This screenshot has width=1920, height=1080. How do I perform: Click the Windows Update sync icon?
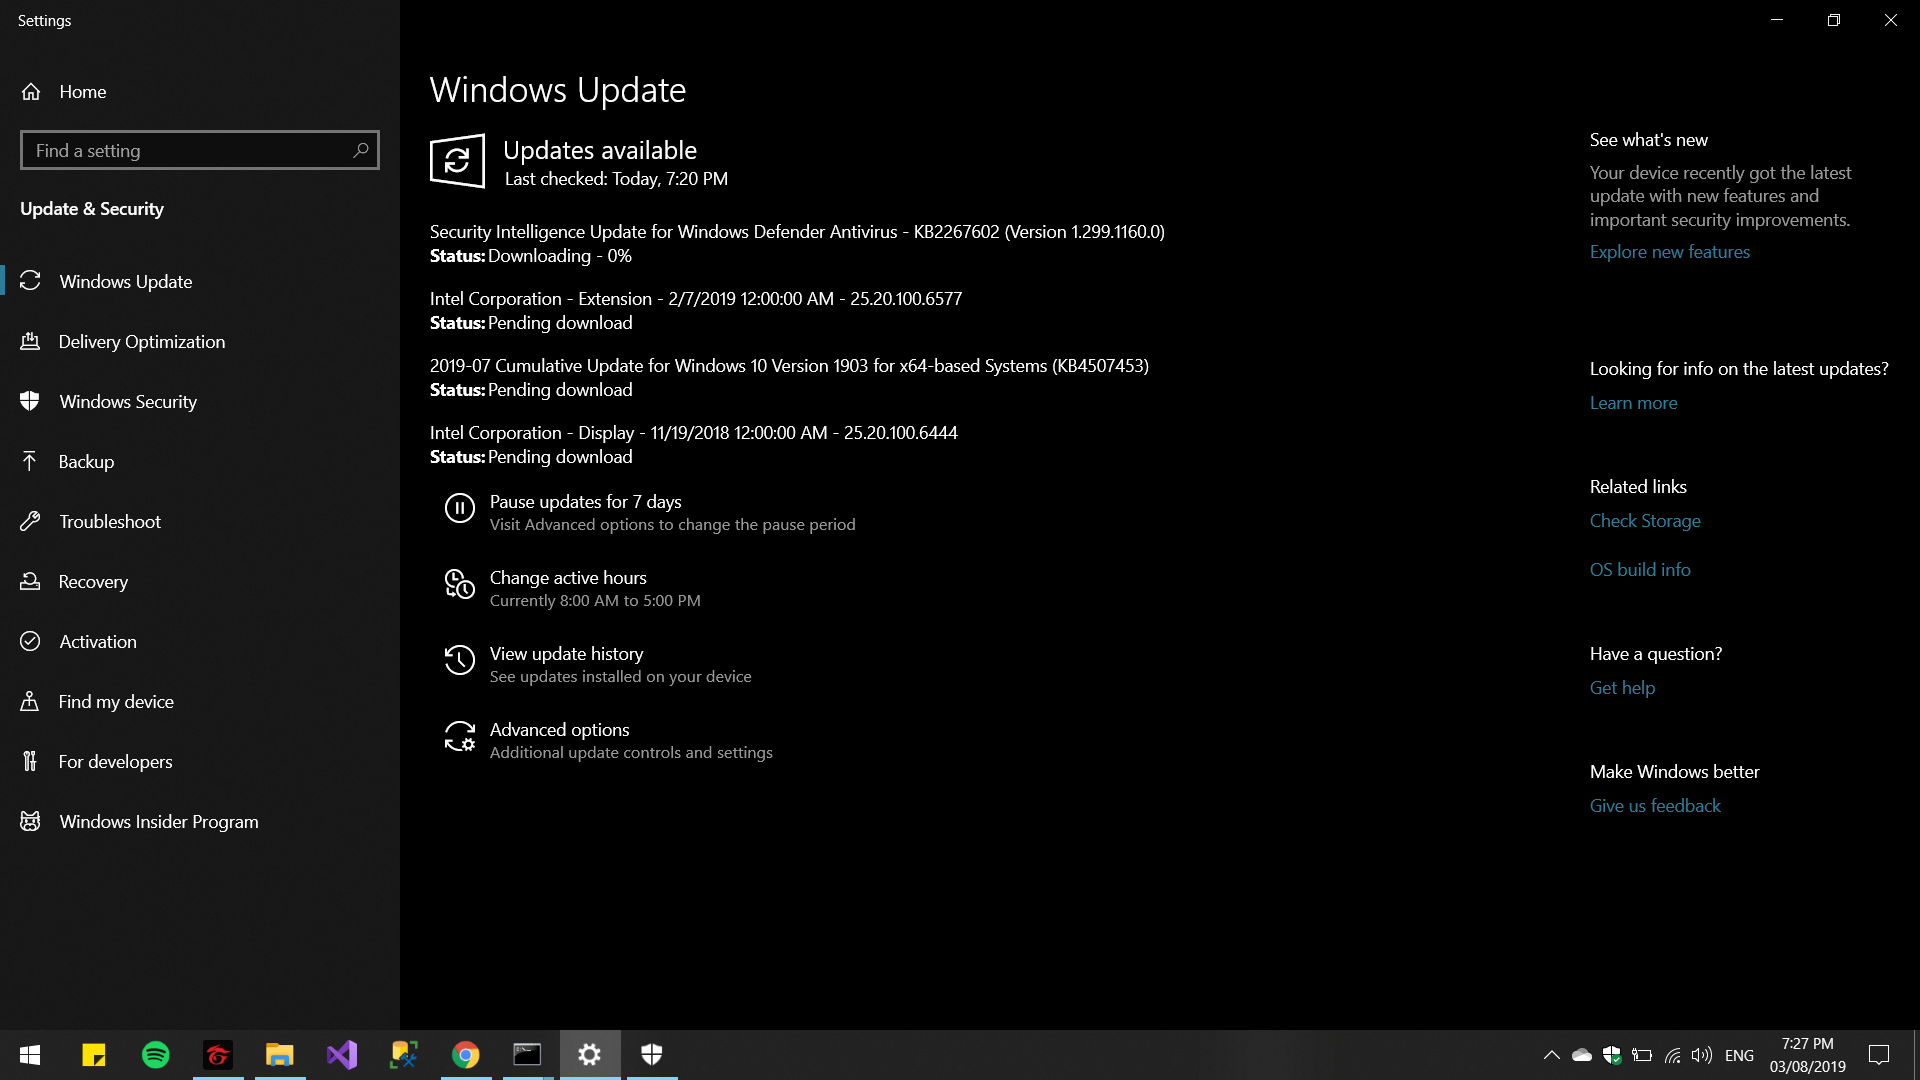click(30, 281)
